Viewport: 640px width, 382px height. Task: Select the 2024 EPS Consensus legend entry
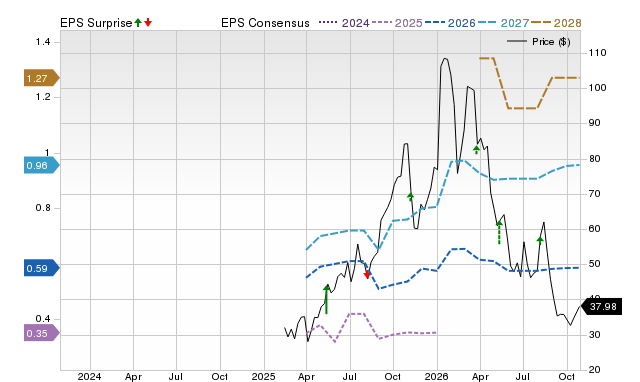pyautogui.click(x=344, y=23)
